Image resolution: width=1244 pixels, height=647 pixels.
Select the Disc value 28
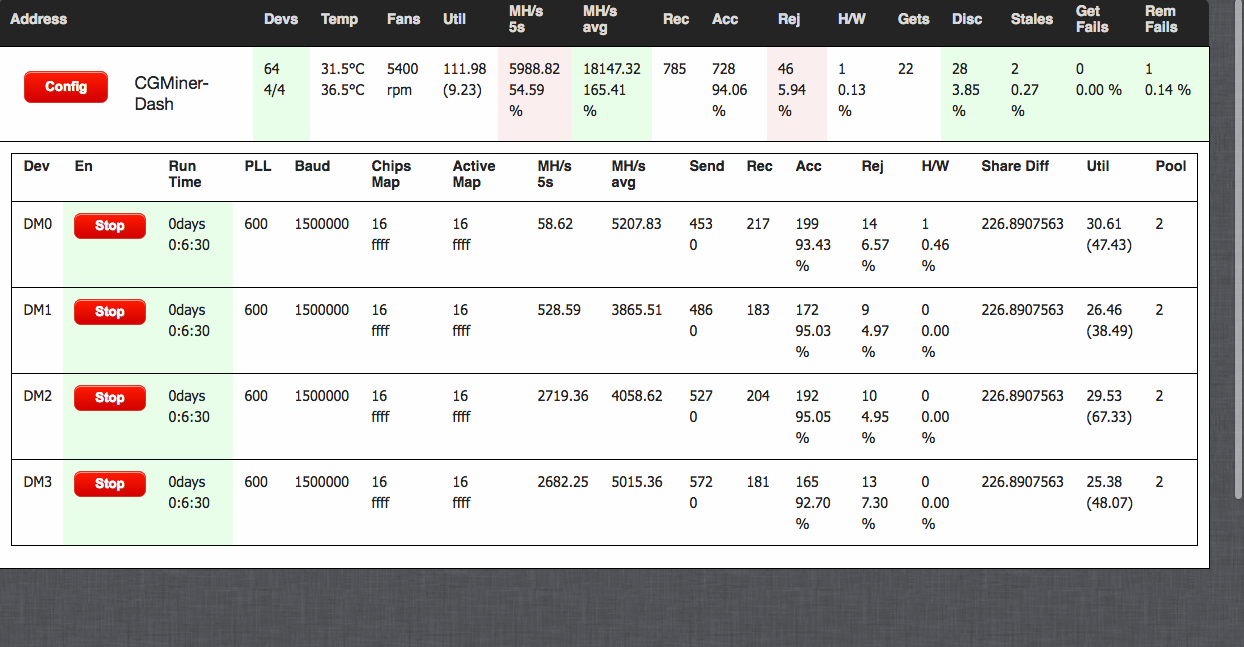pyautogui.click(x=960, y=69)
